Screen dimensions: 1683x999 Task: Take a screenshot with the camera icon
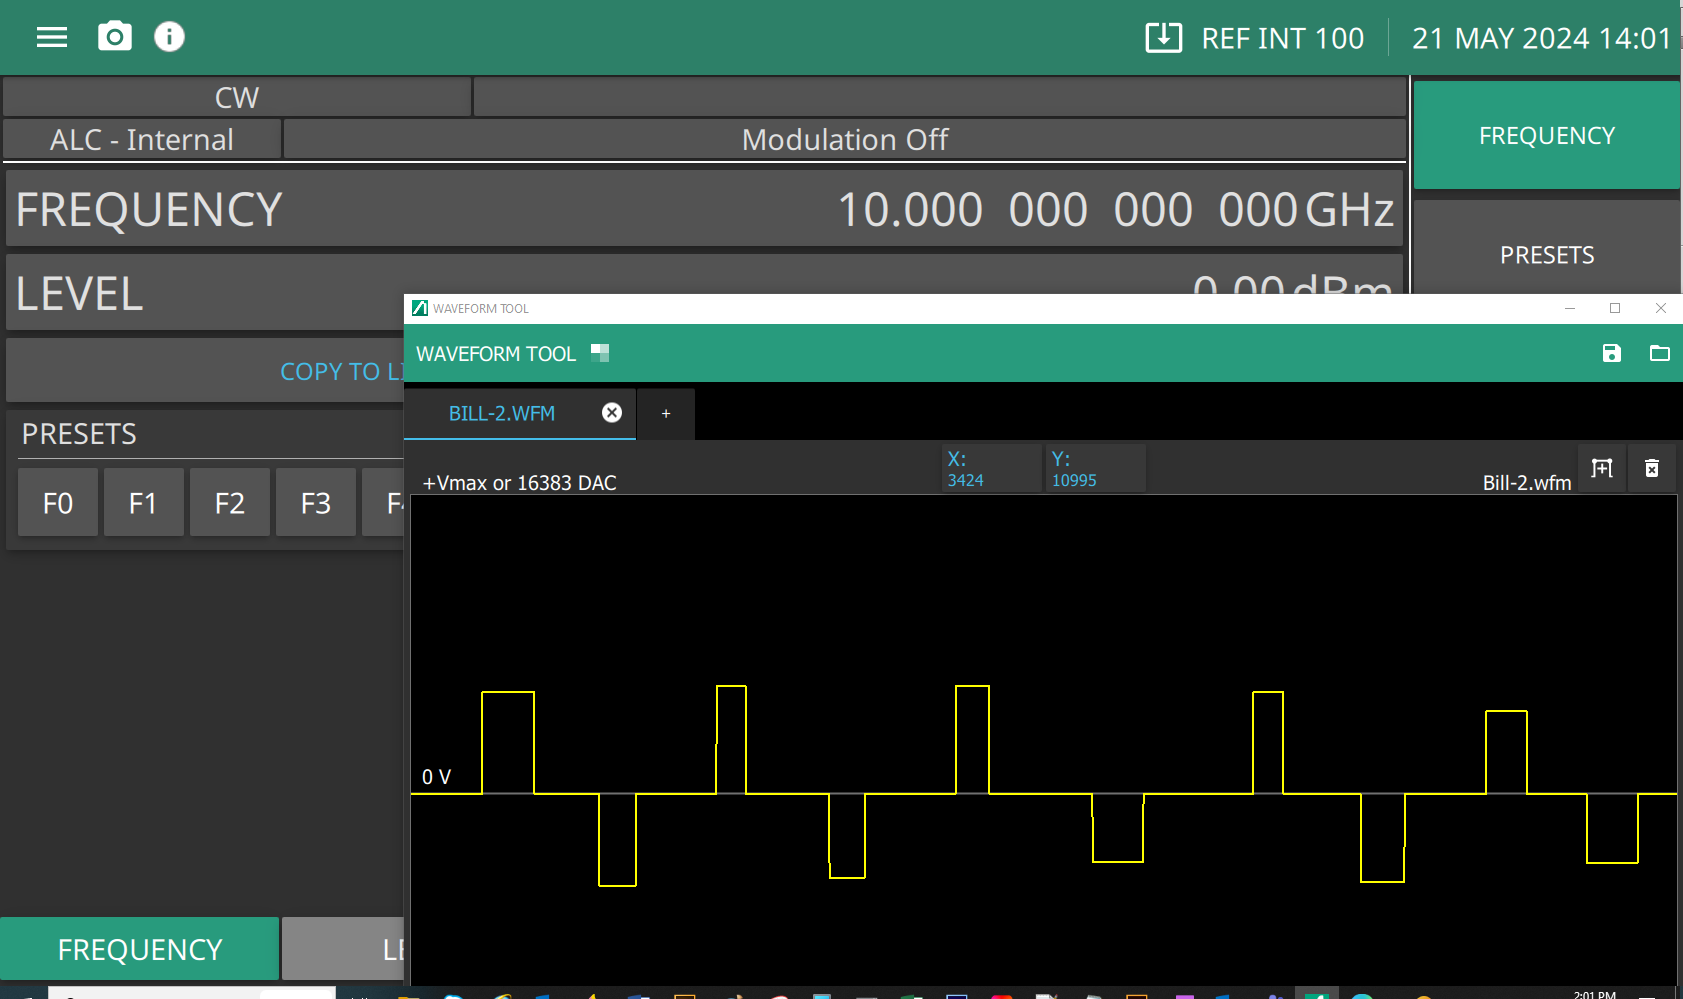coord(115,37)
